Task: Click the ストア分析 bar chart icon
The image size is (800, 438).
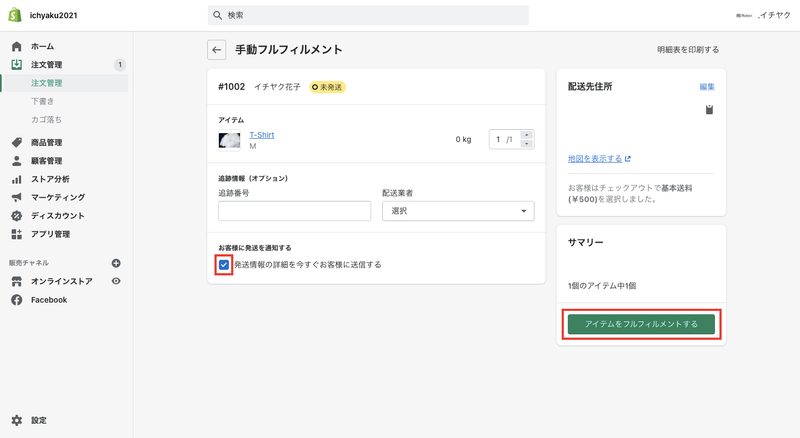Action: [17, 179]
